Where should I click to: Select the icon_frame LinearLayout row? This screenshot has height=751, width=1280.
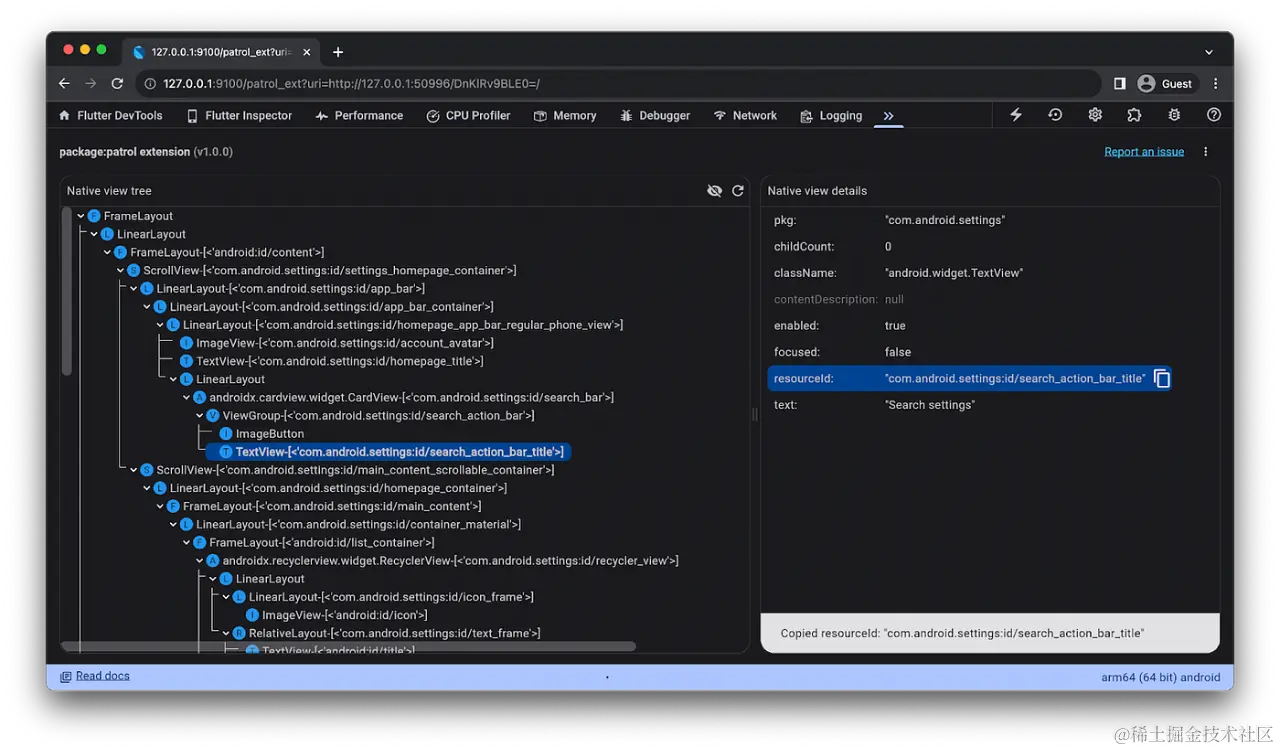pyautogui.click(x=383, y=597)
